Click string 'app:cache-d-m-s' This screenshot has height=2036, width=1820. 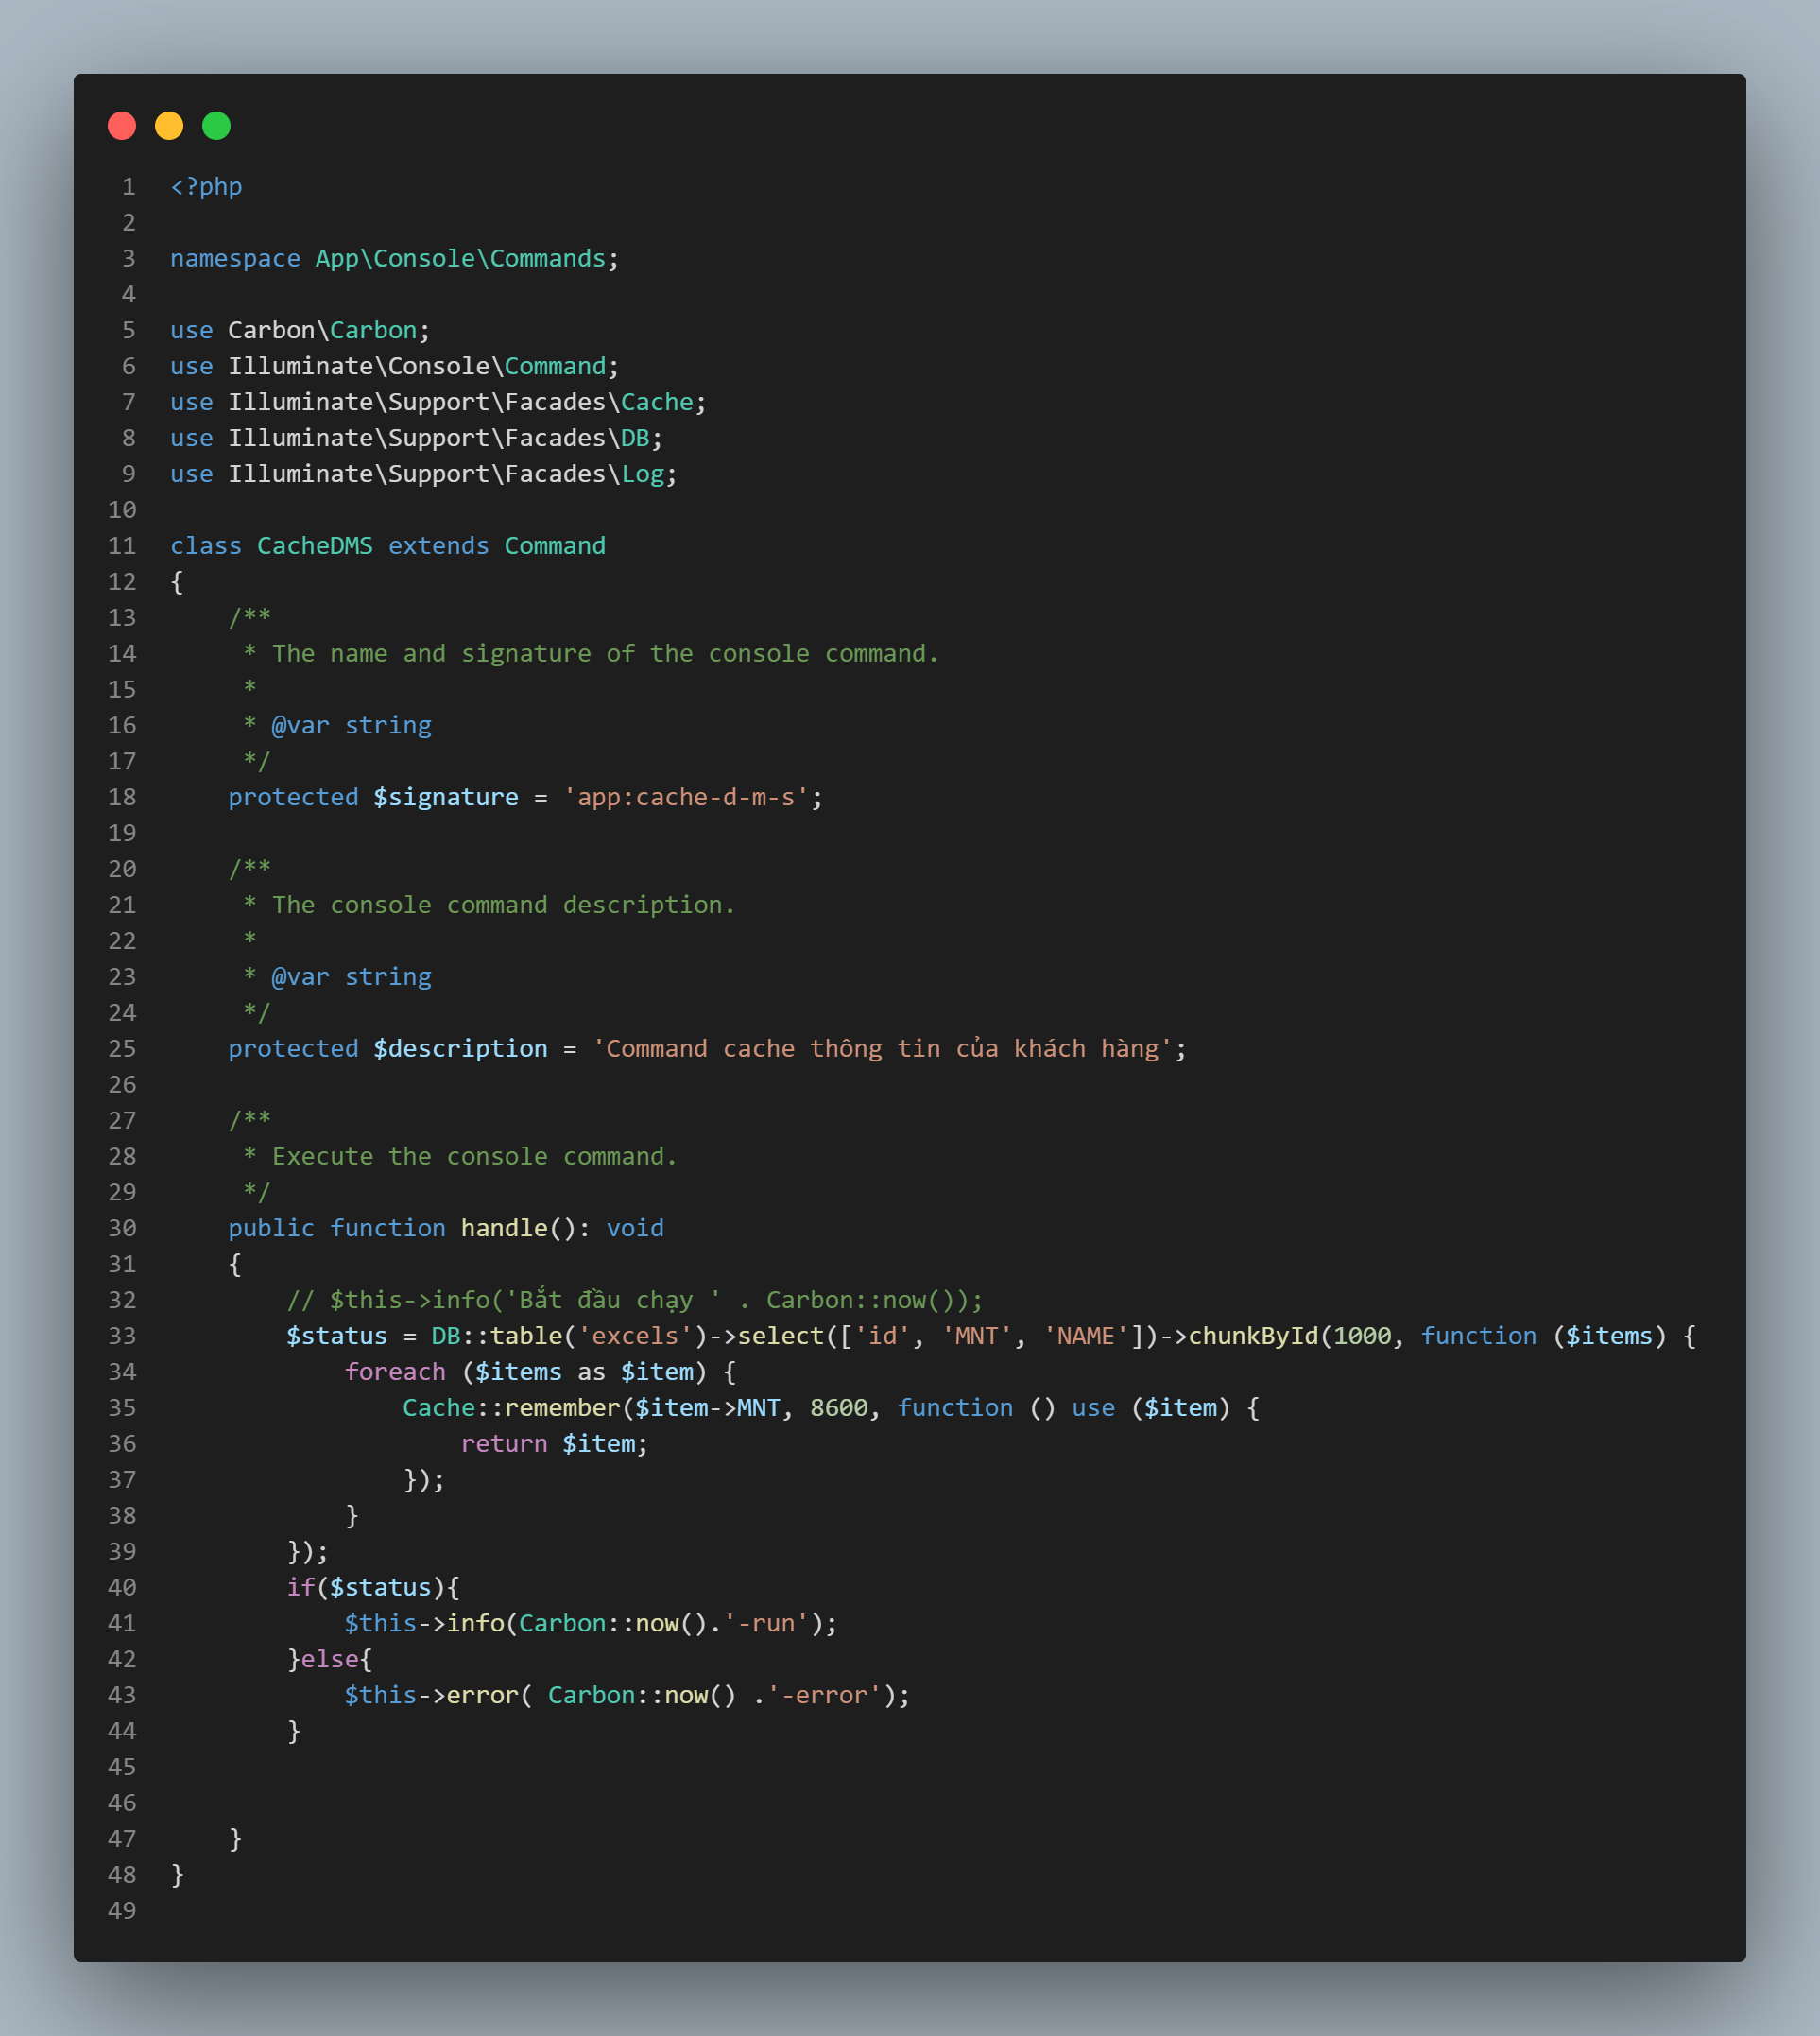coord(686,798)
